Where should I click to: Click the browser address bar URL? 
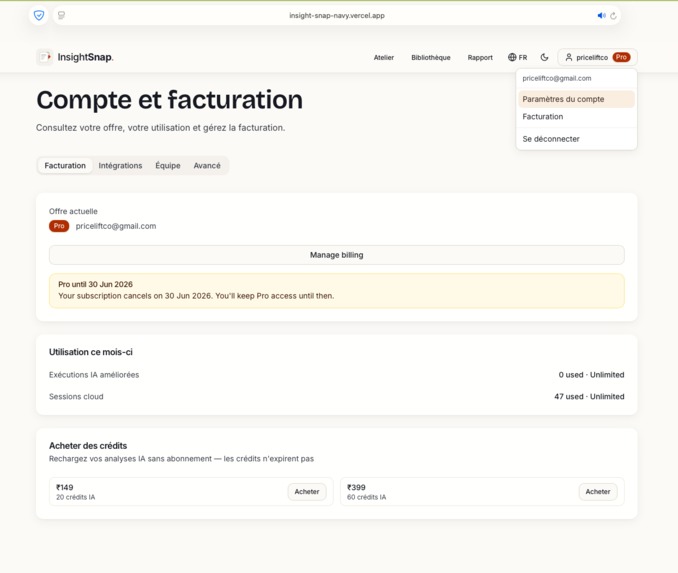click(x=337, y=16)
